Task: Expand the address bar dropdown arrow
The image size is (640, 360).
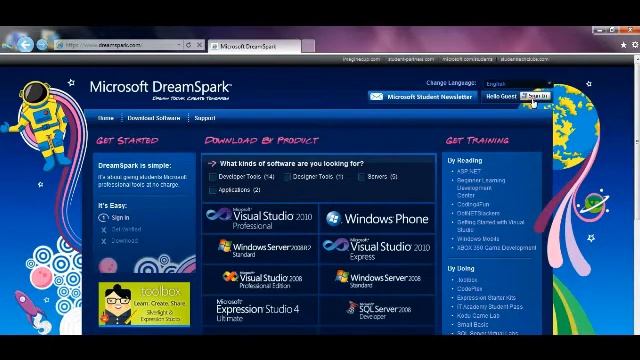Action: pos(179,44)
